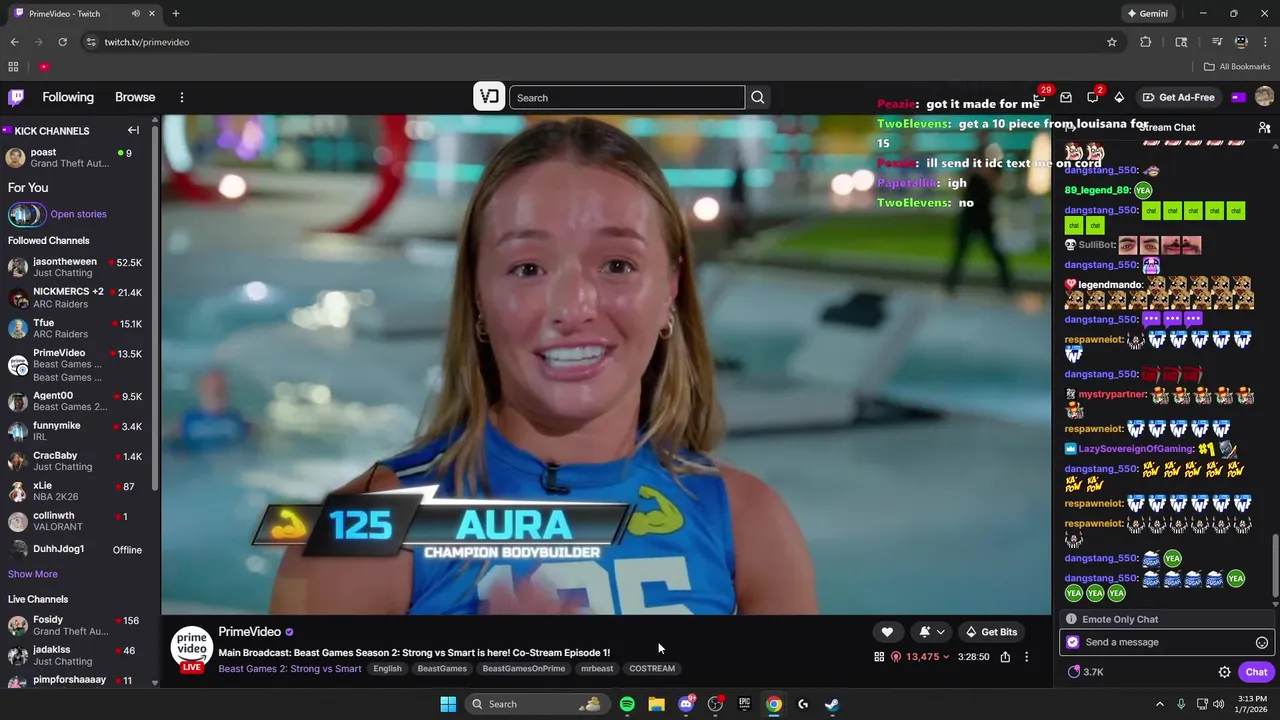
Task: Select the mrbeast tag
Action: 597,669
